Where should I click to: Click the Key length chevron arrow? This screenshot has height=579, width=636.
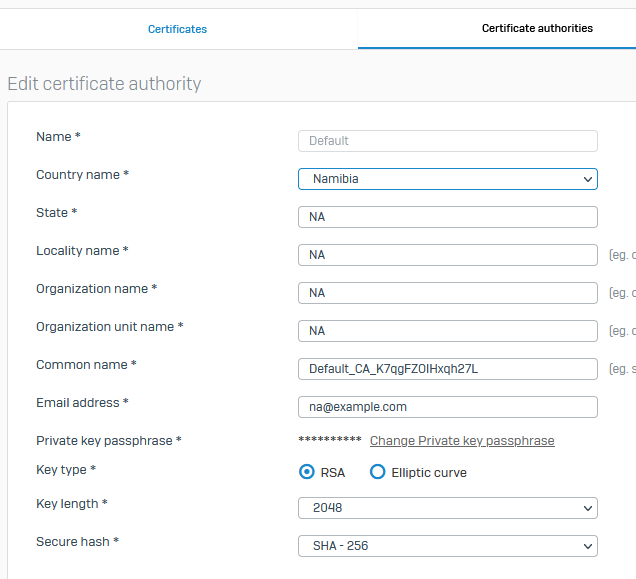coord(588,508)
